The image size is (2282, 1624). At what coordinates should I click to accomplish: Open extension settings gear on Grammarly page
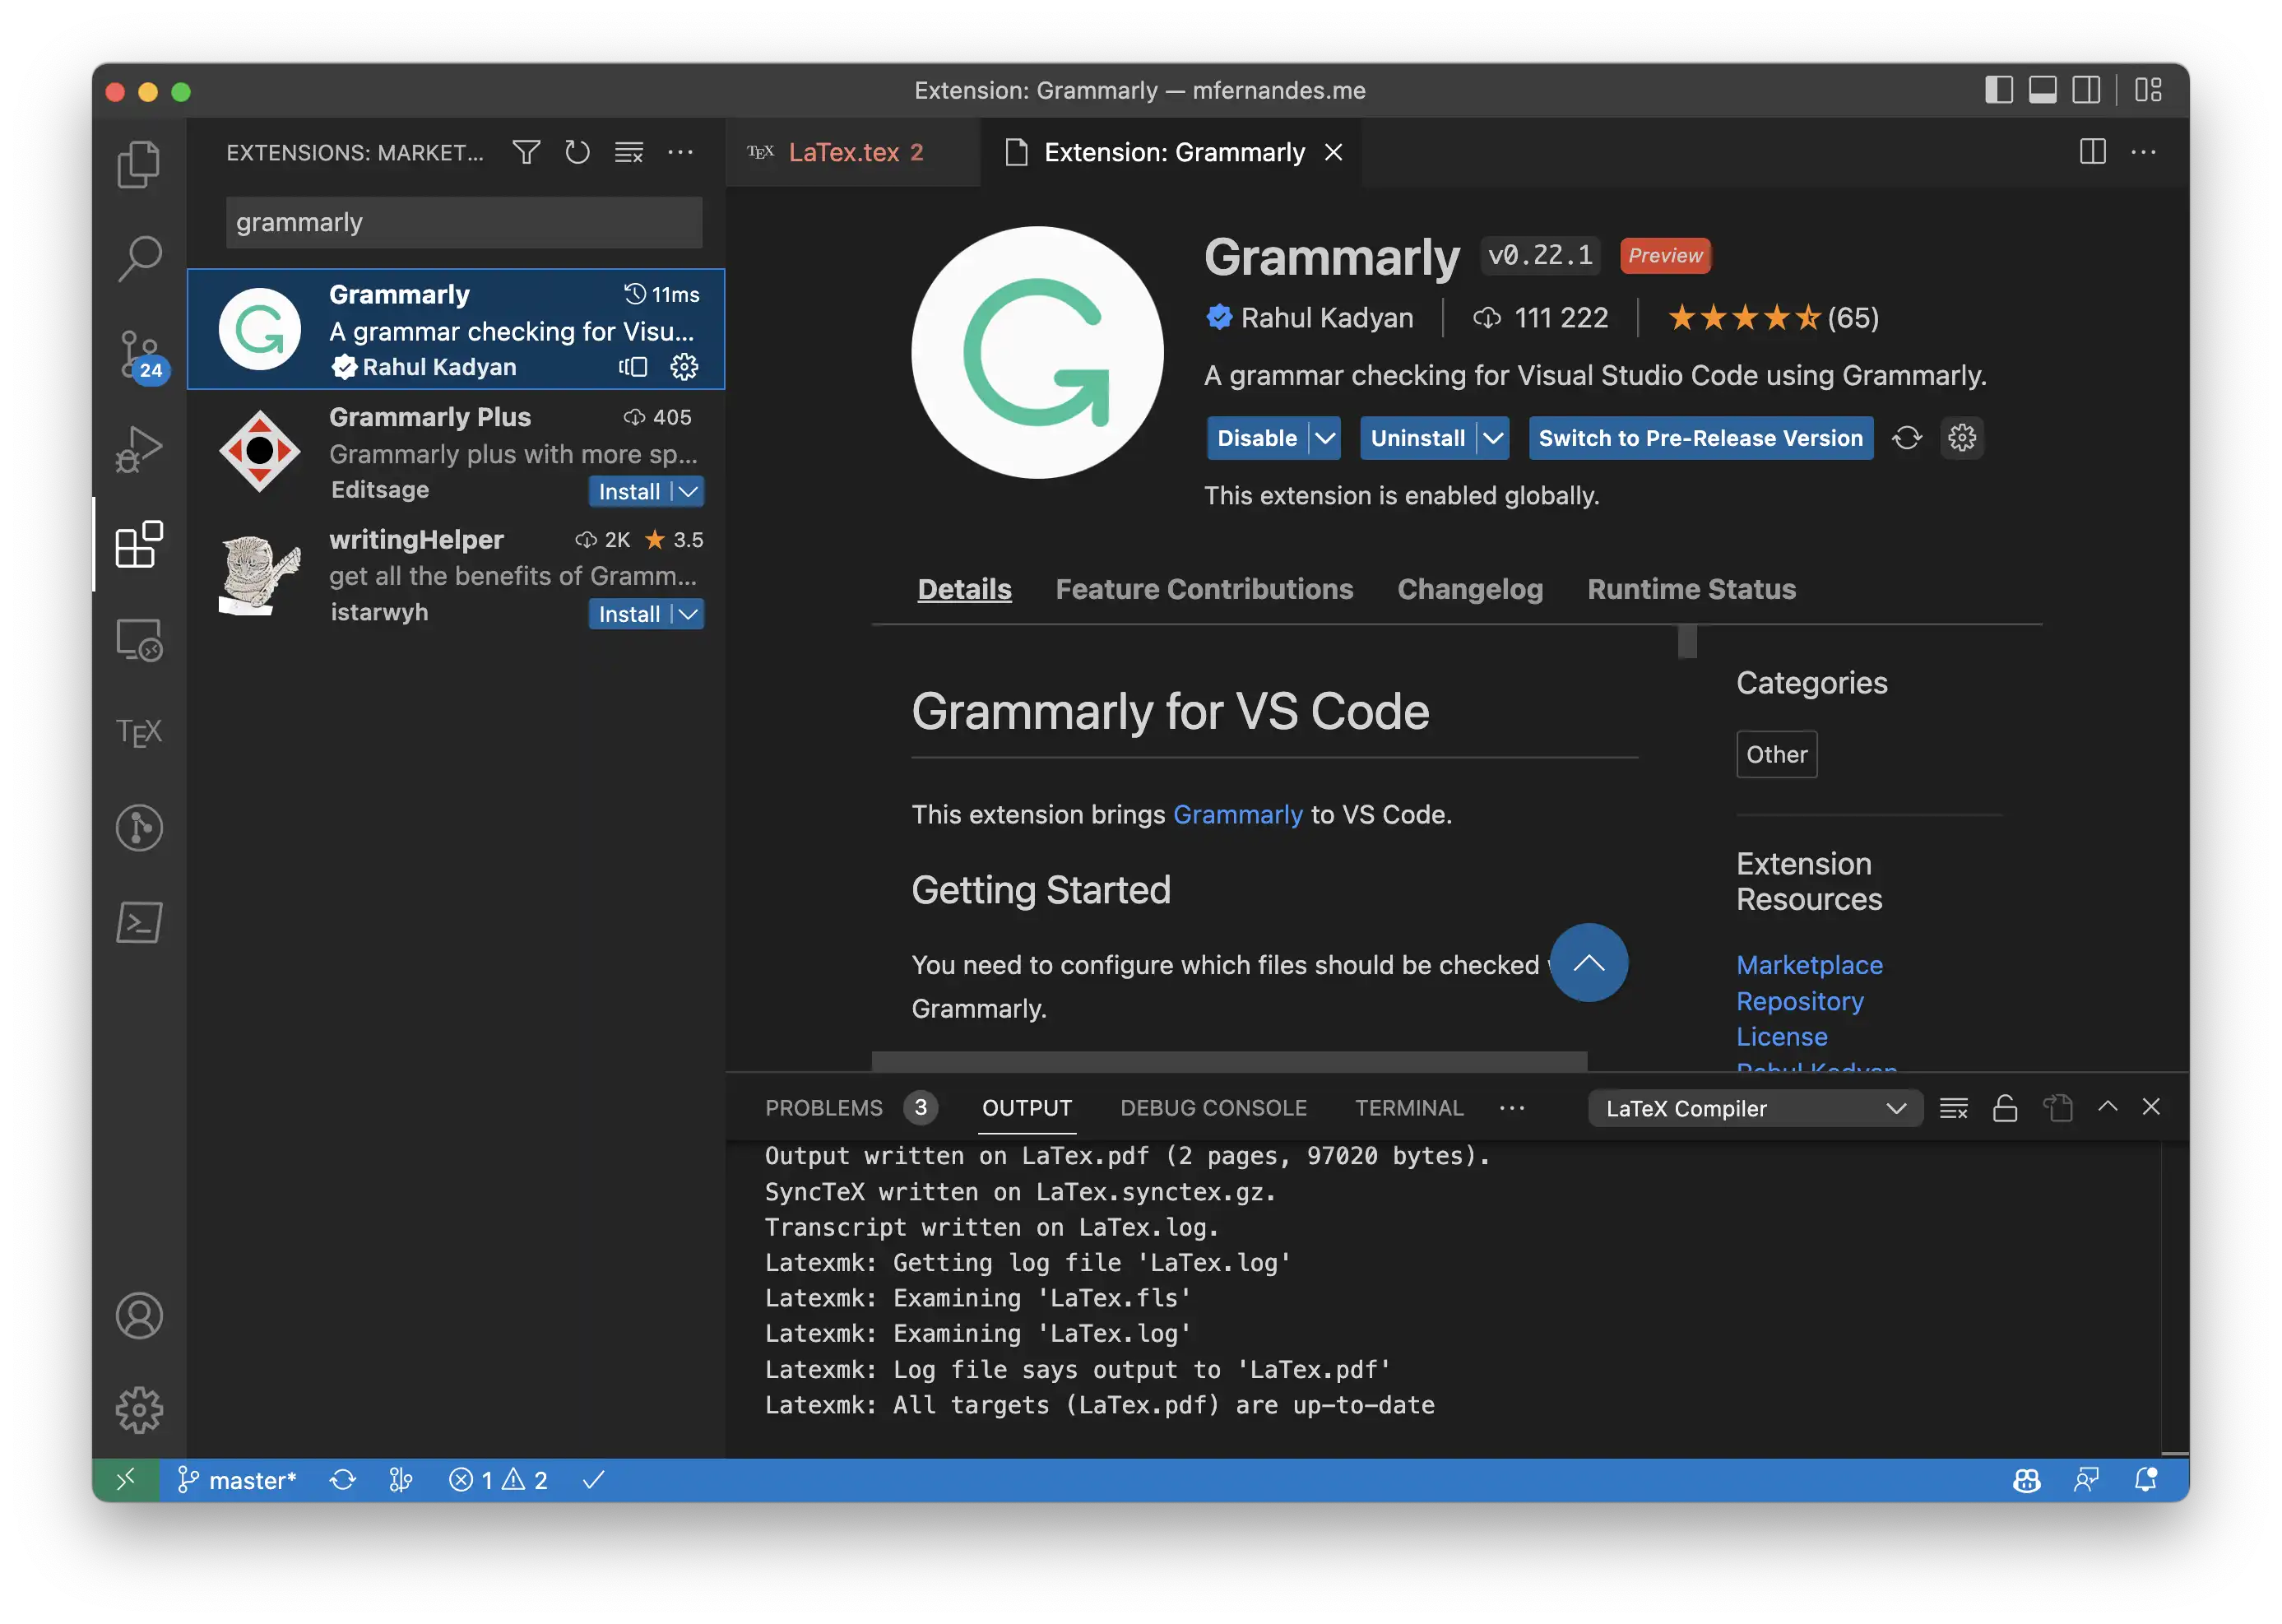[1961, 438]
